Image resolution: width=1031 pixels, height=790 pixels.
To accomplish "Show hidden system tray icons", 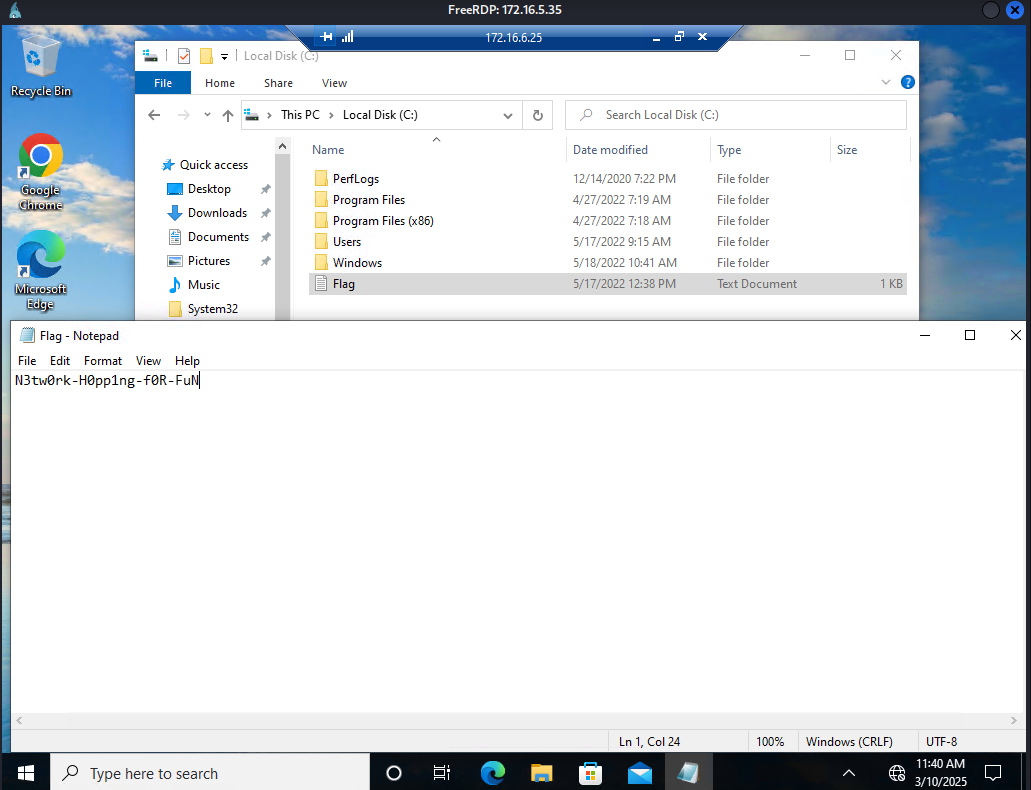I will click(849, 773).
